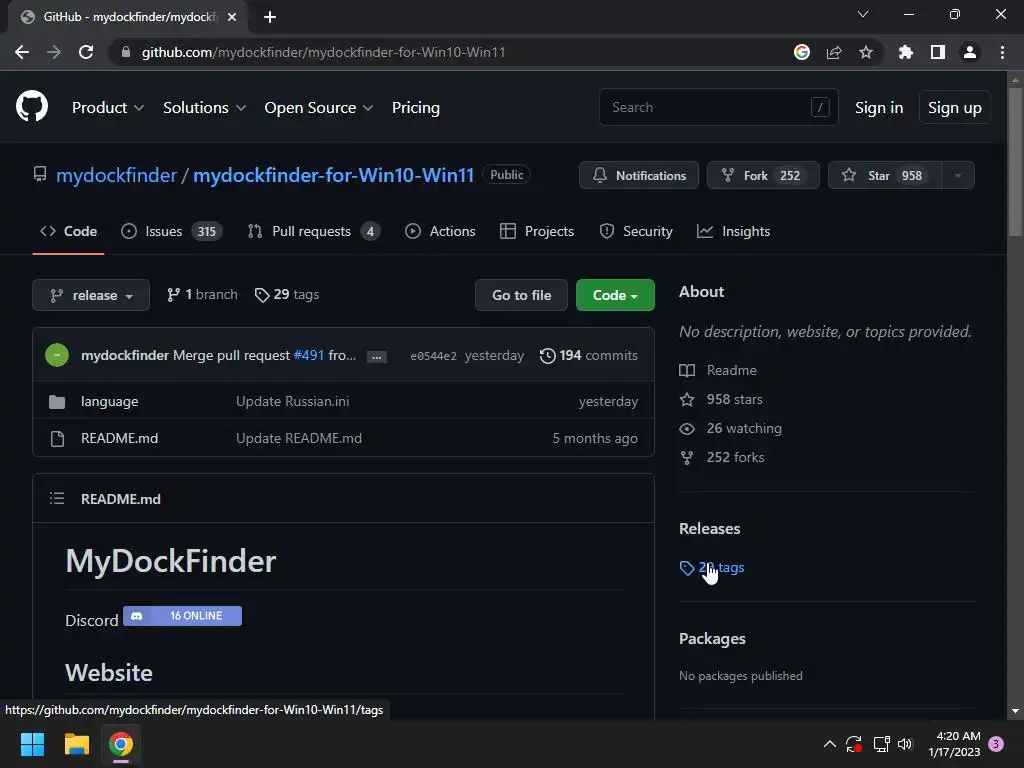
Task: Open pull request #491 link
Action: coord(309,355)
